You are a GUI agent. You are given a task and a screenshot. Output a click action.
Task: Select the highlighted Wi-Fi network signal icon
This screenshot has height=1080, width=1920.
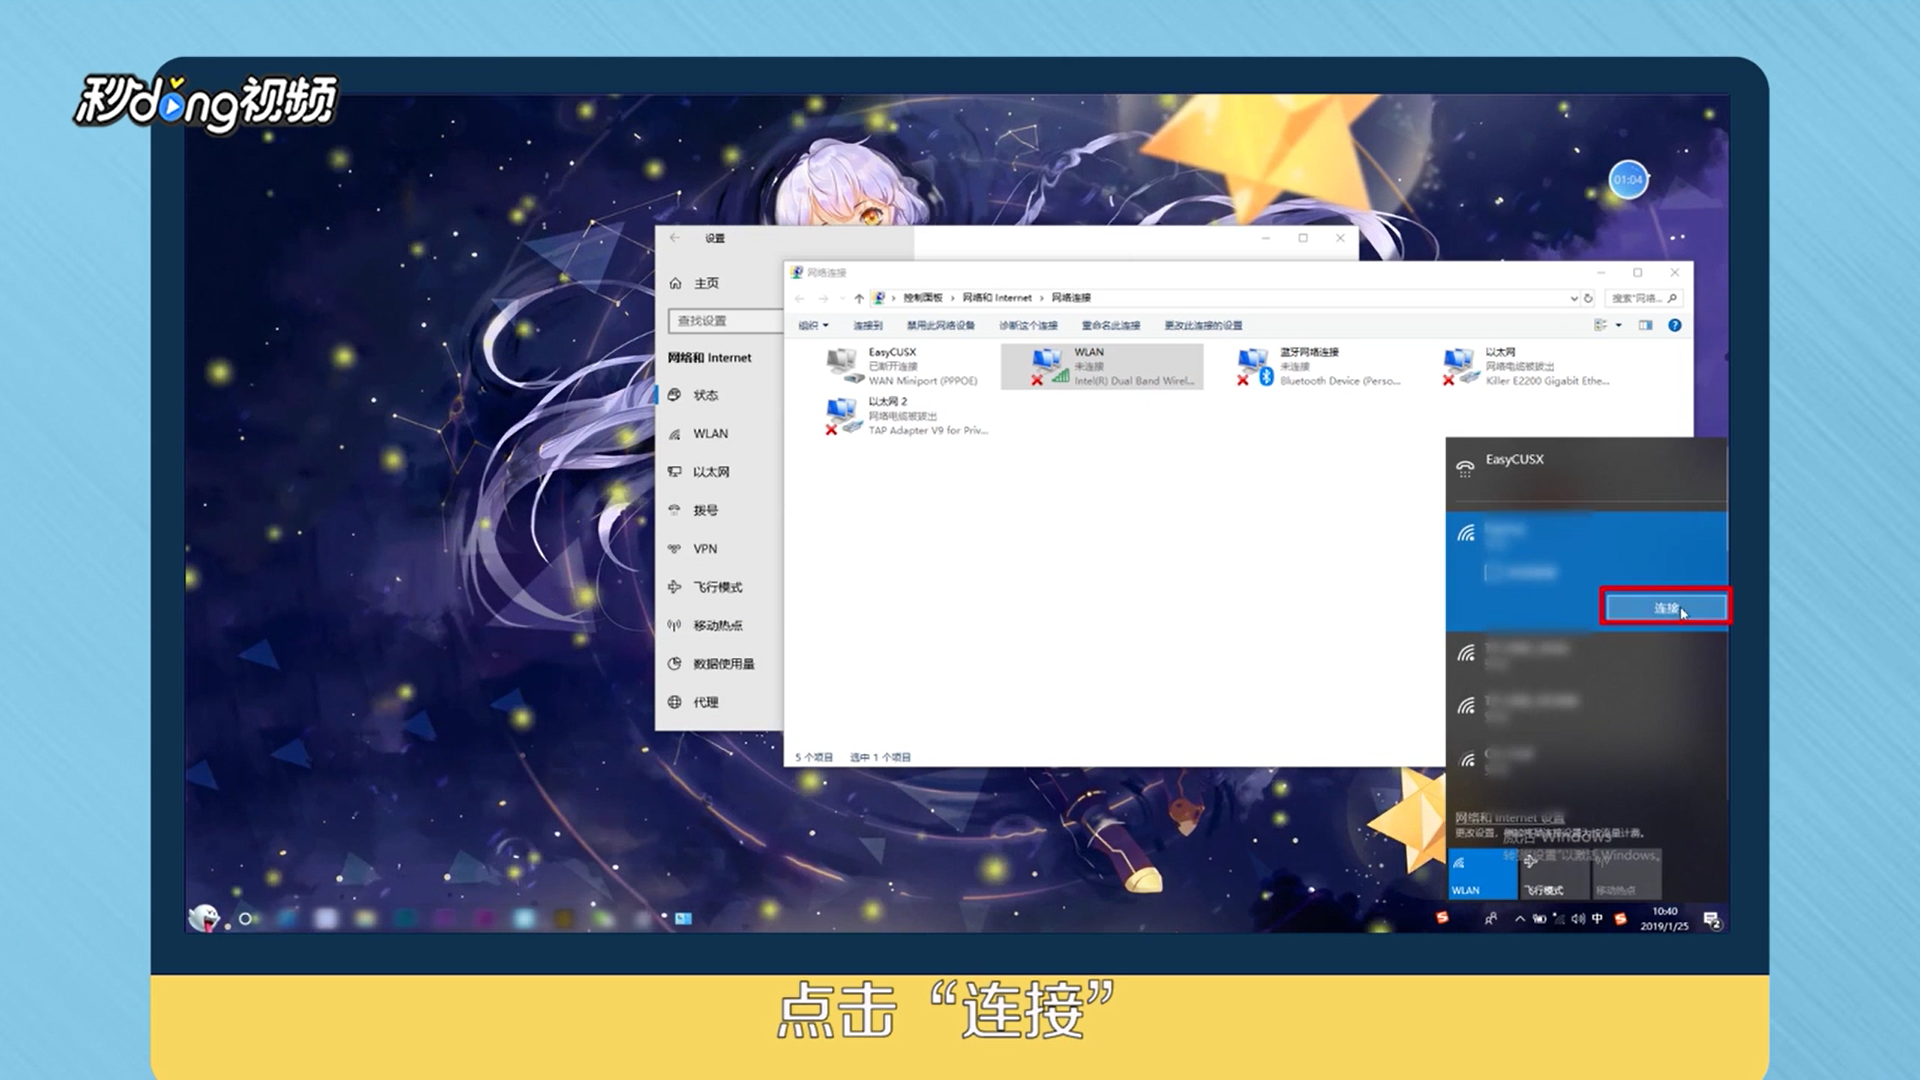coord(1466,533)
